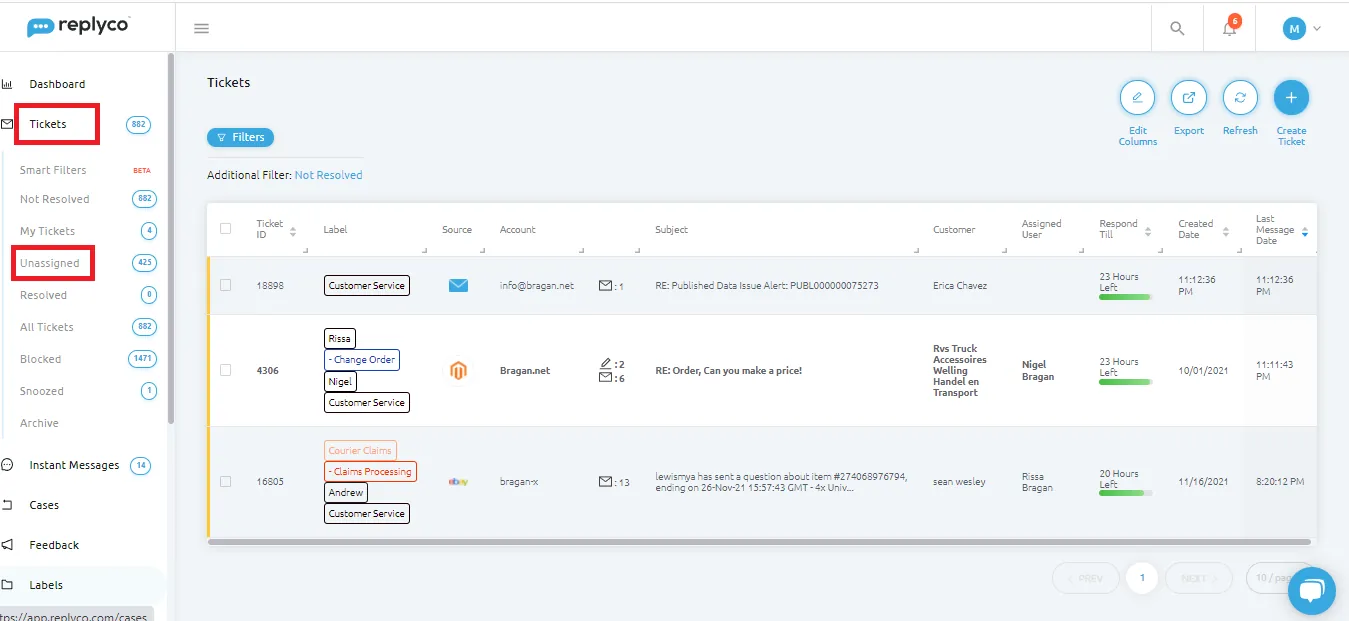Open the user avatar M menu
The width and height of the screenshot is (1349, 621).
tap(1302, 28)
